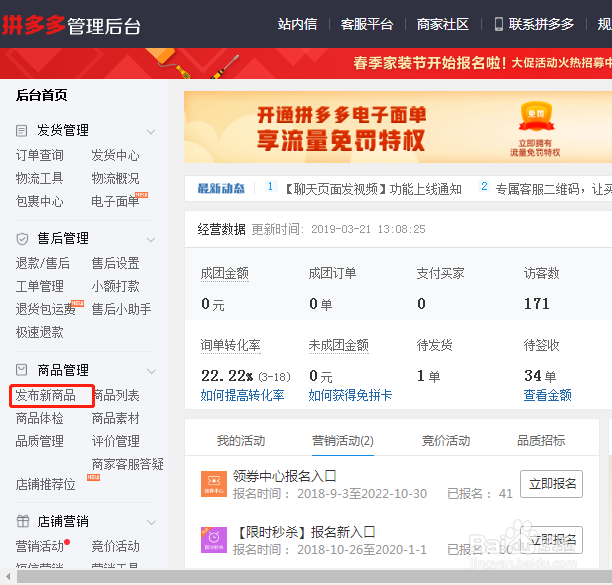Collapse the 商品管理 section chevron
Viewport: 612px width, 585px height.
point(151,371)
